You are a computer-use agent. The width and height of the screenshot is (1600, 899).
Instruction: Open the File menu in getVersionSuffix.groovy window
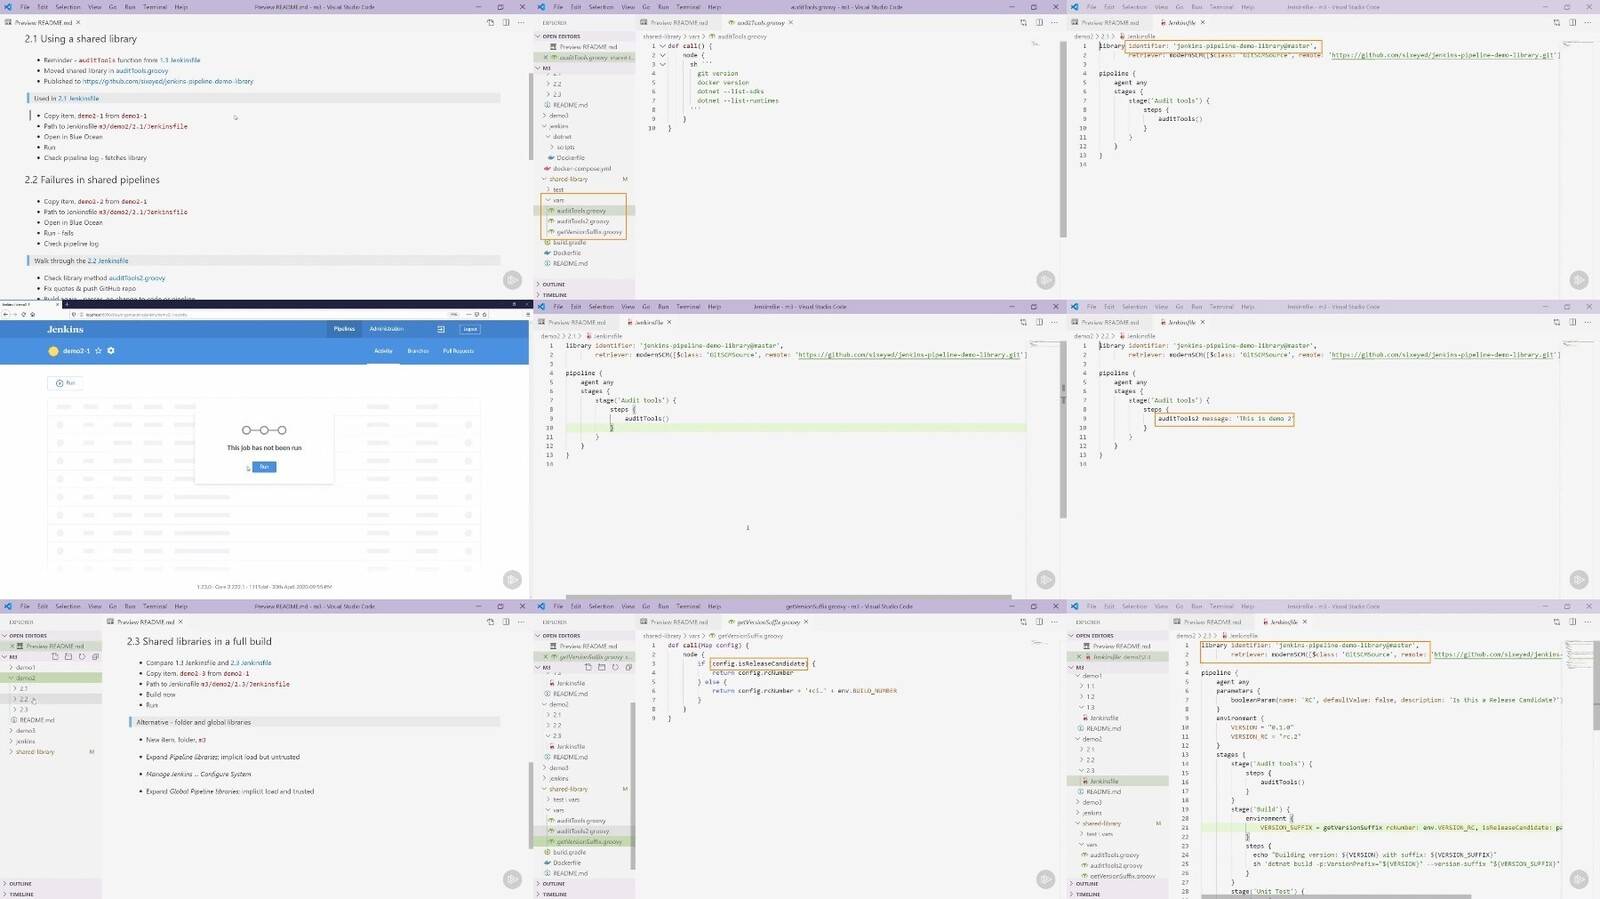[x=558, y=606]
